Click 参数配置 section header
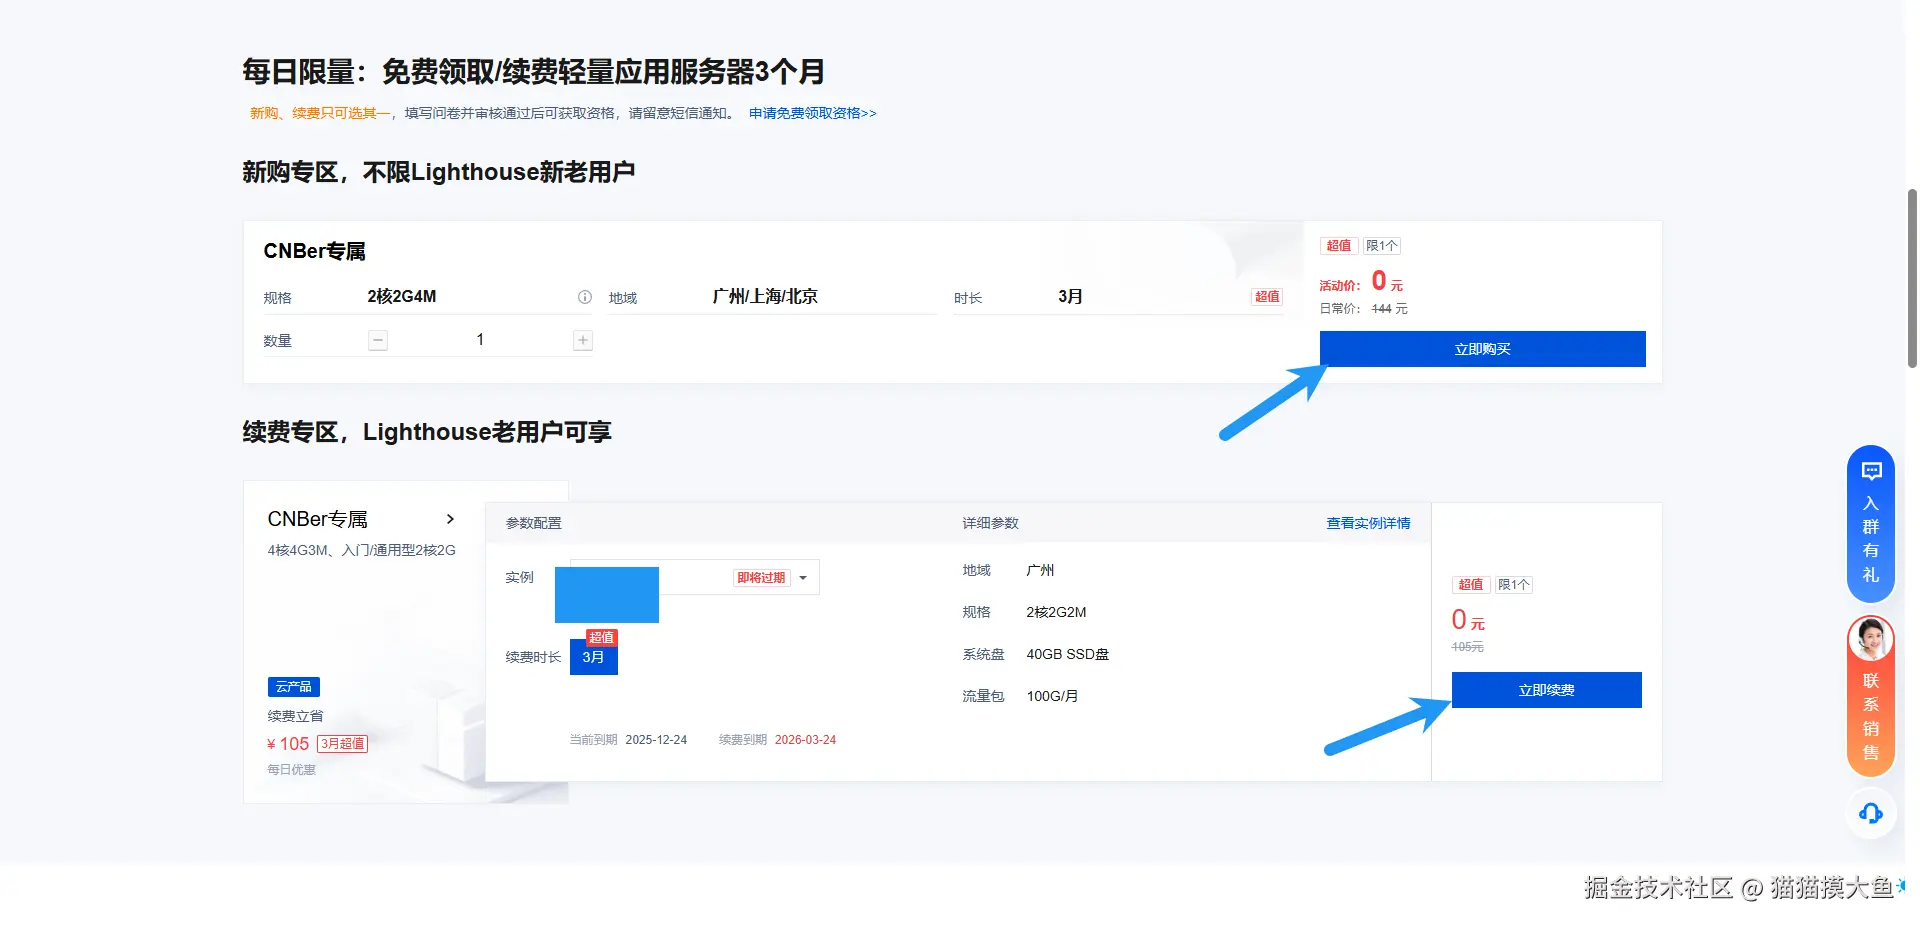The height and width of the screenshot is (927, 1920). click(x=534, y=523)
